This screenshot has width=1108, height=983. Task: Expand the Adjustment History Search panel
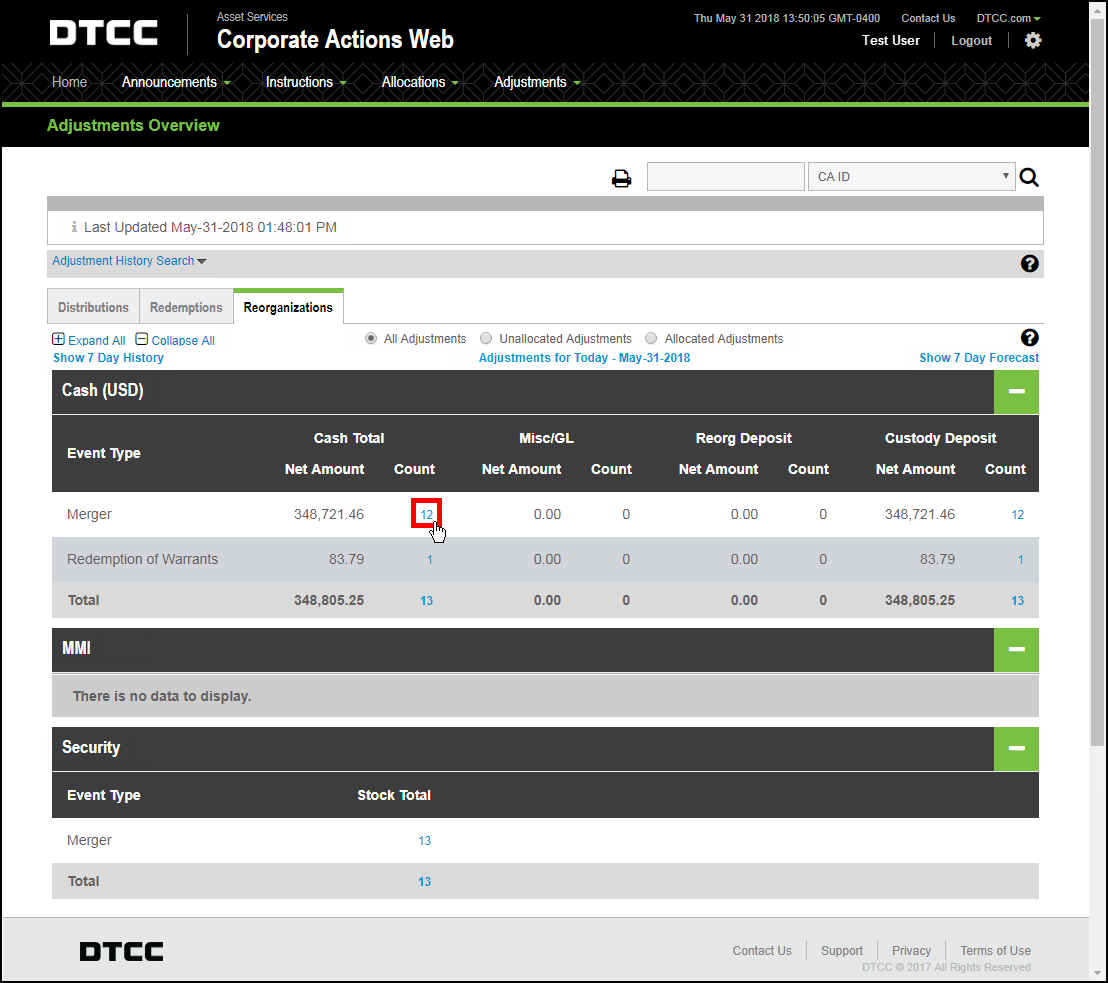(x=129, y=261)
